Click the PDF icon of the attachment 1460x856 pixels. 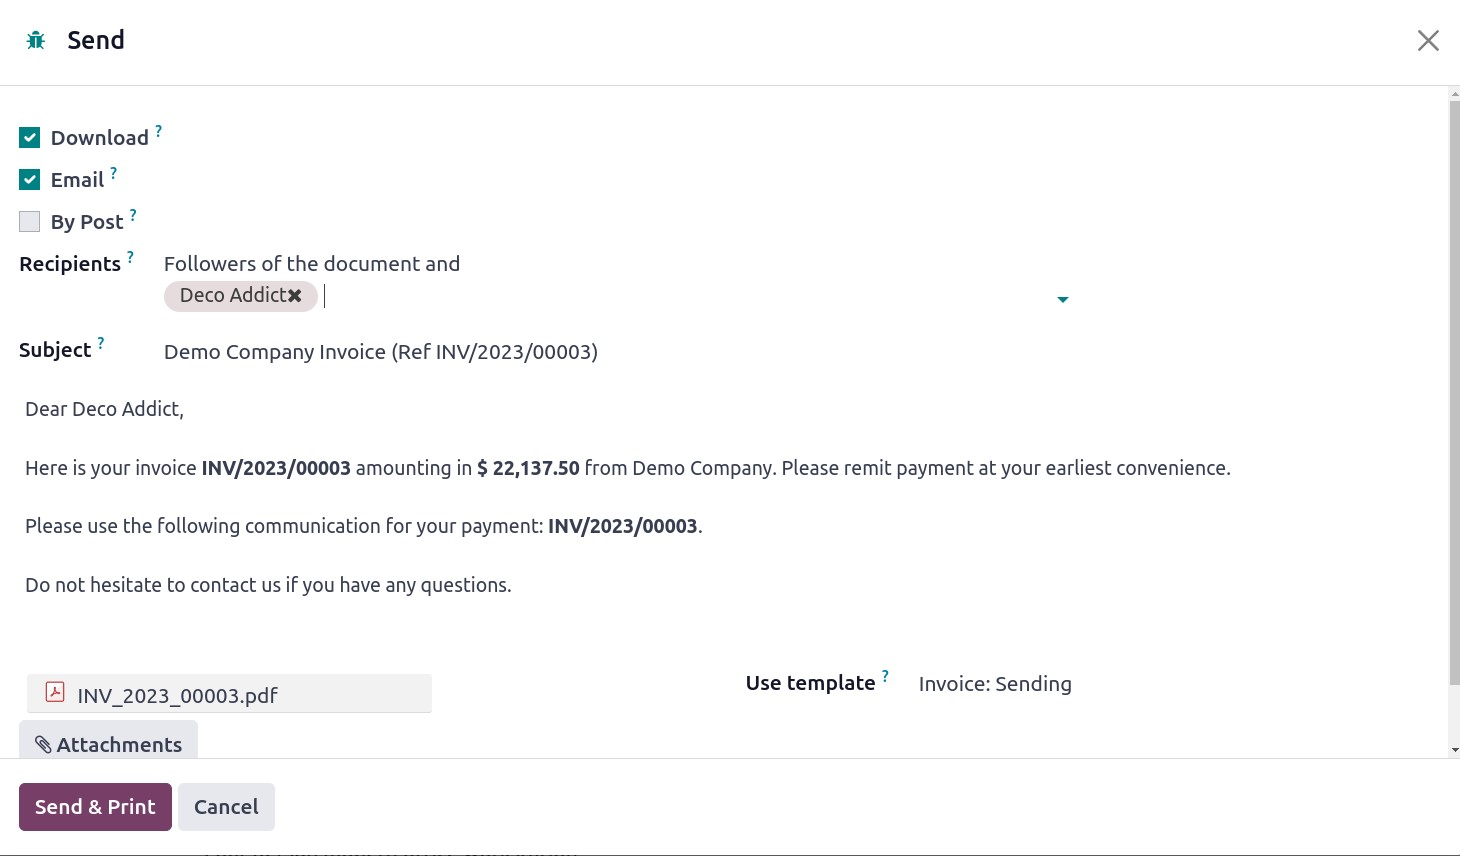(x=55, y=692)
